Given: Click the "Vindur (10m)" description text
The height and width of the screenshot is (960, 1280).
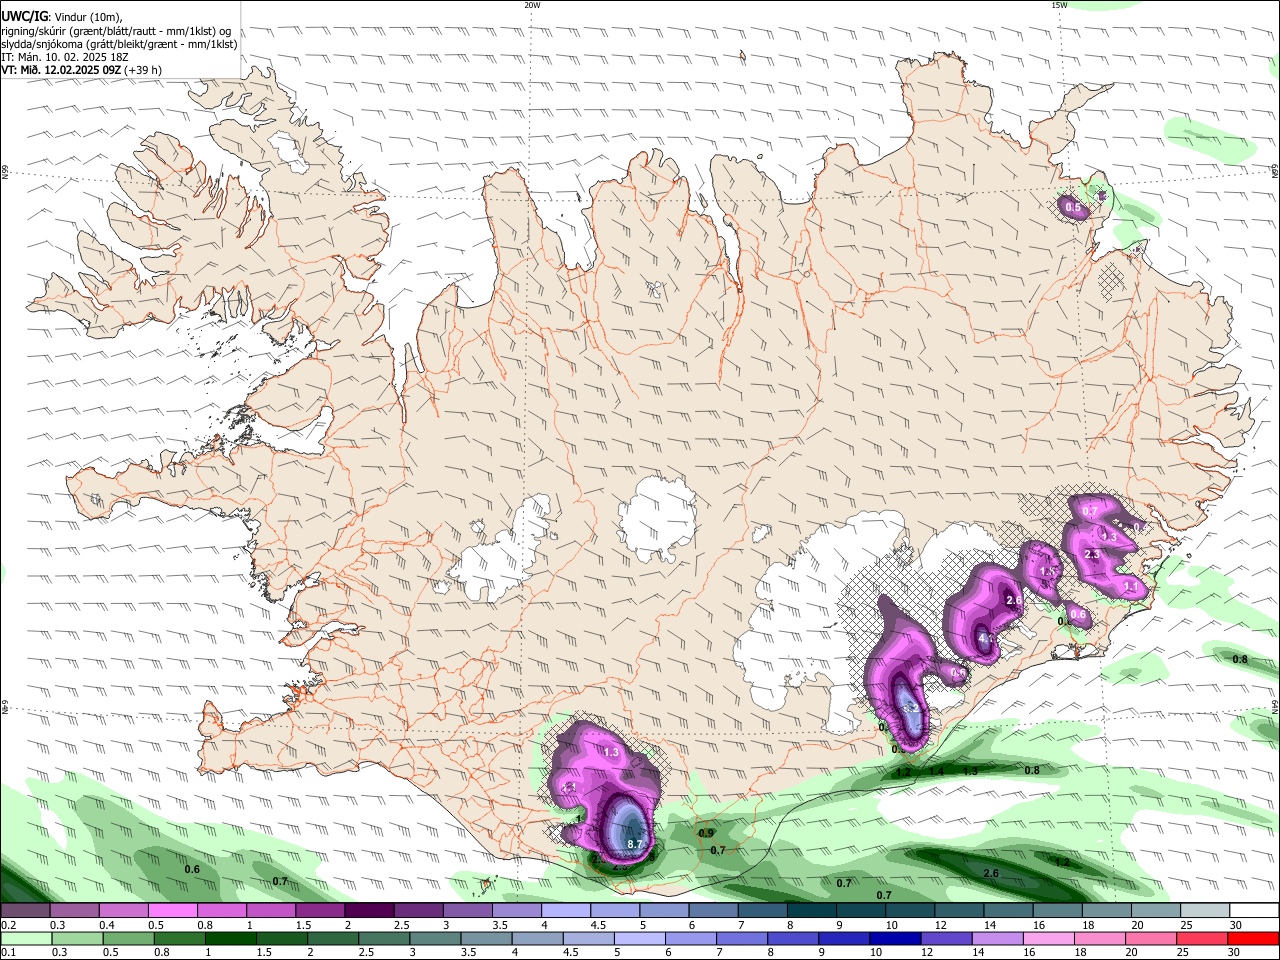Looking at the screenshot, I should tap(88, 17).
